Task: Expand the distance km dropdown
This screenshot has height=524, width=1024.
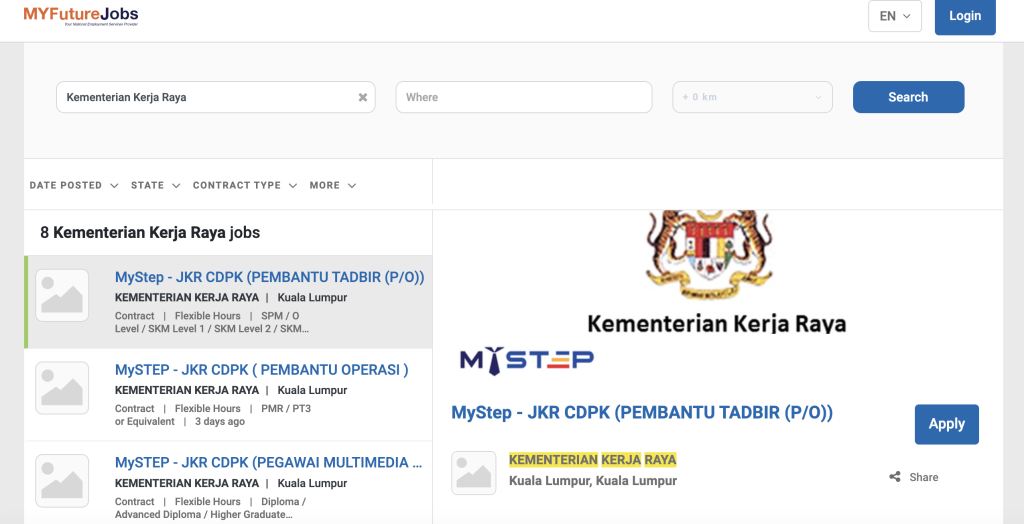Action: click(752, 97)
